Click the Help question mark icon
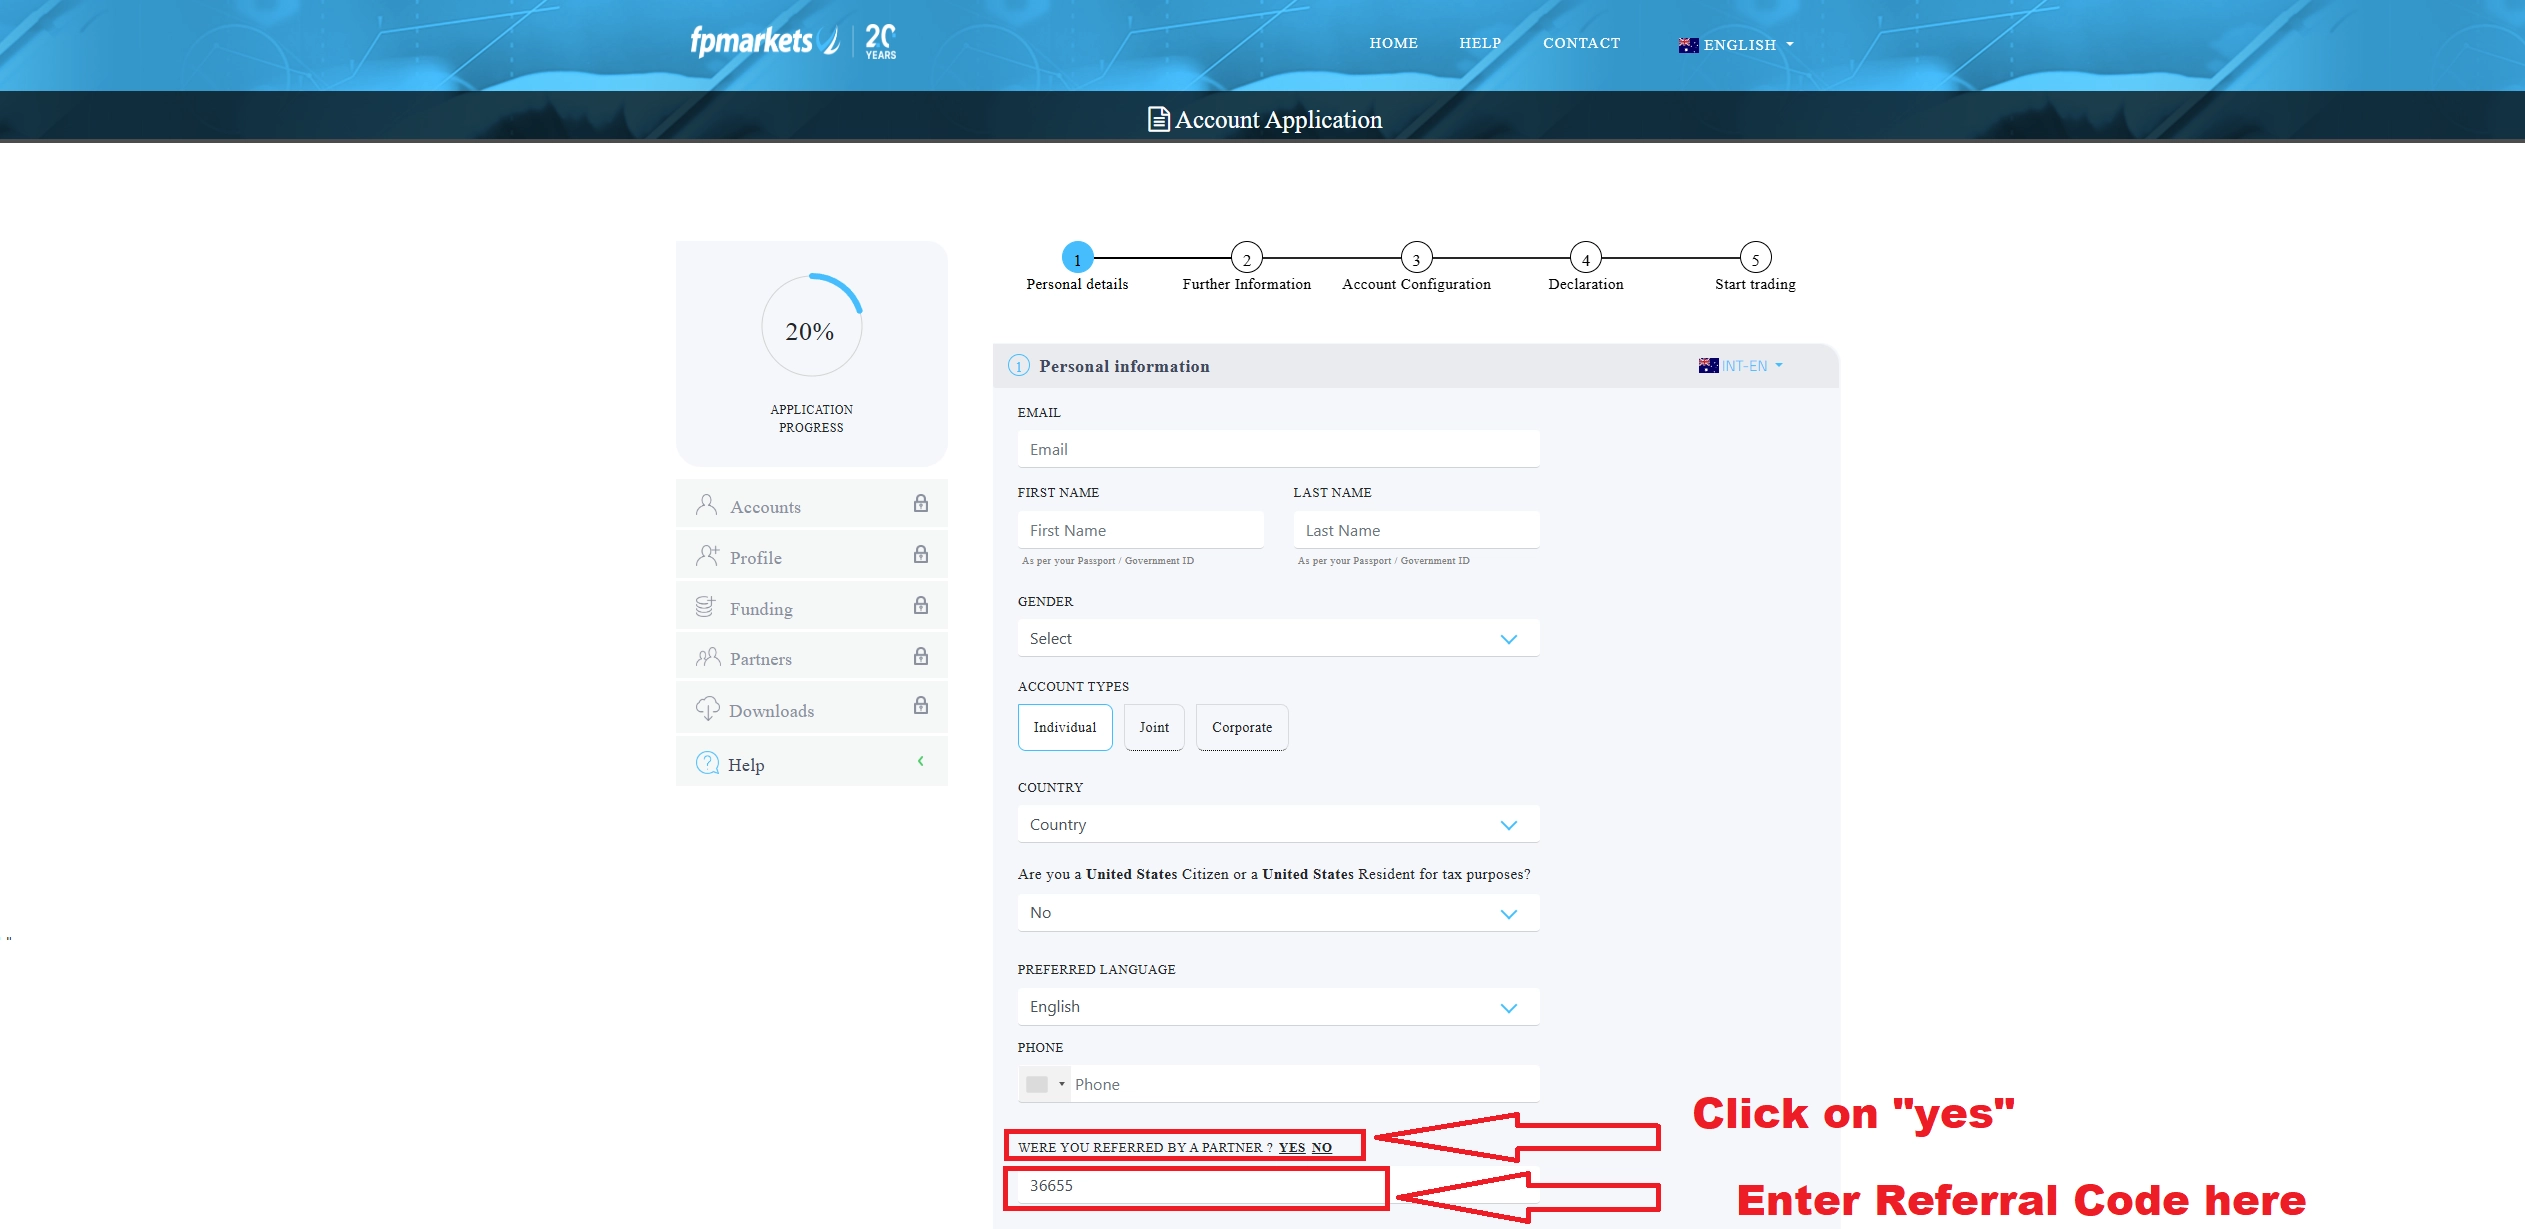Screen dimensions: 2525x1229 707,763
